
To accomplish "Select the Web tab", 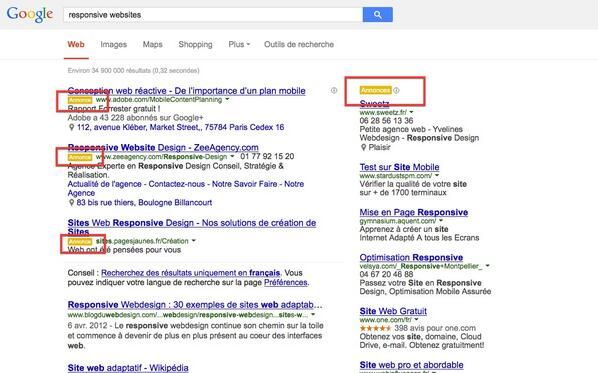I will 76,44.
